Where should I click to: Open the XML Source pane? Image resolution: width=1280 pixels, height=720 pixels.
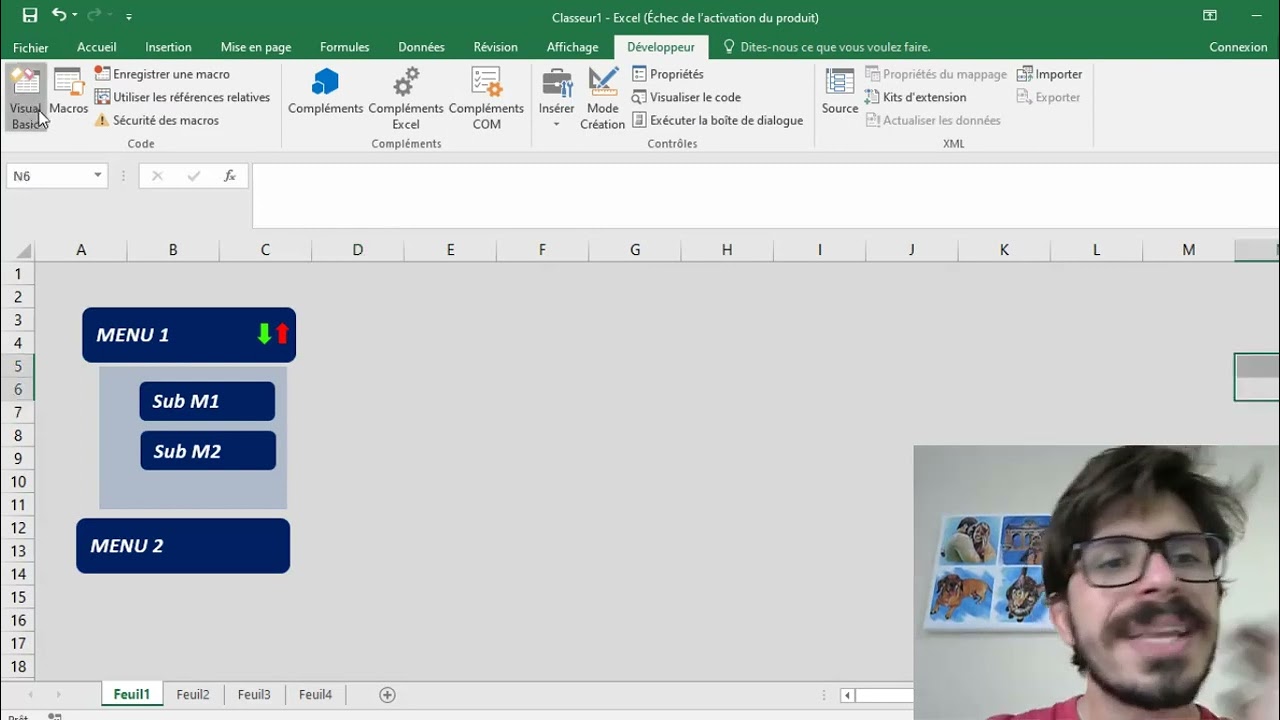click(840, 92)
